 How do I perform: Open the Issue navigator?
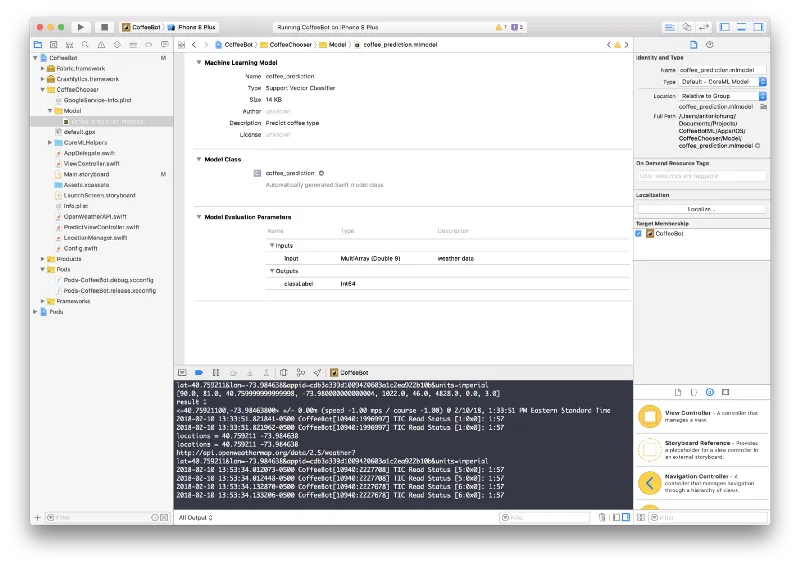pyautogui.click(x=101, y=45)
